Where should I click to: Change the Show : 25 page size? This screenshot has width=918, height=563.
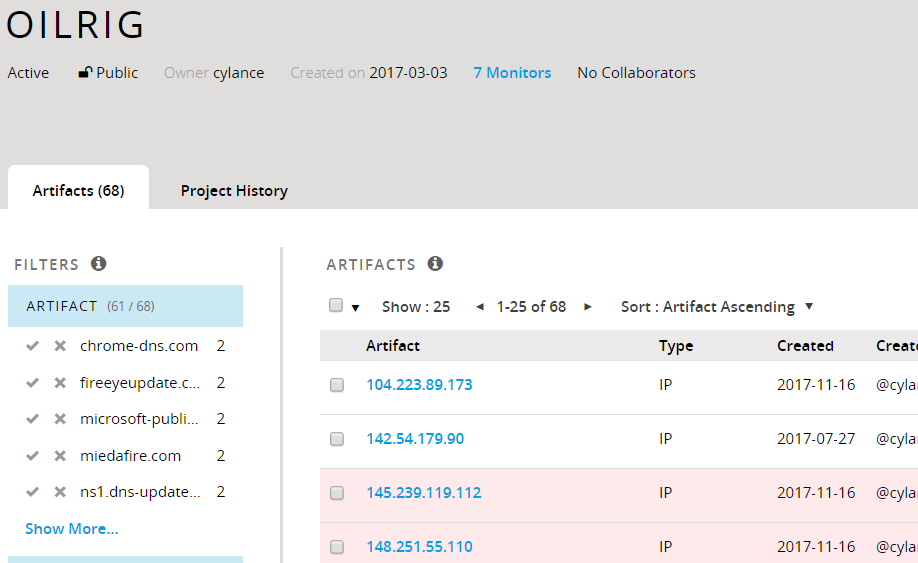[415, 307]
